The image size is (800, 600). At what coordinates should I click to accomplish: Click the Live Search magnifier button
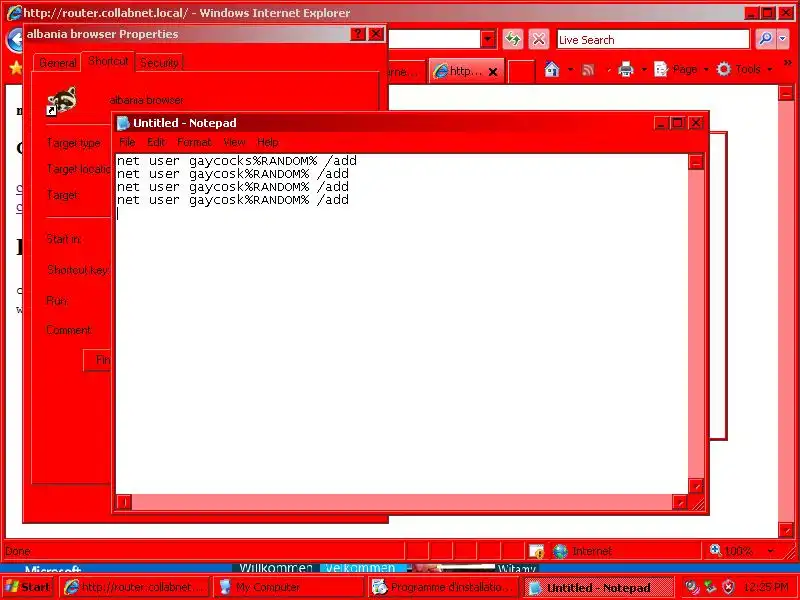click(x=765, y=39)
